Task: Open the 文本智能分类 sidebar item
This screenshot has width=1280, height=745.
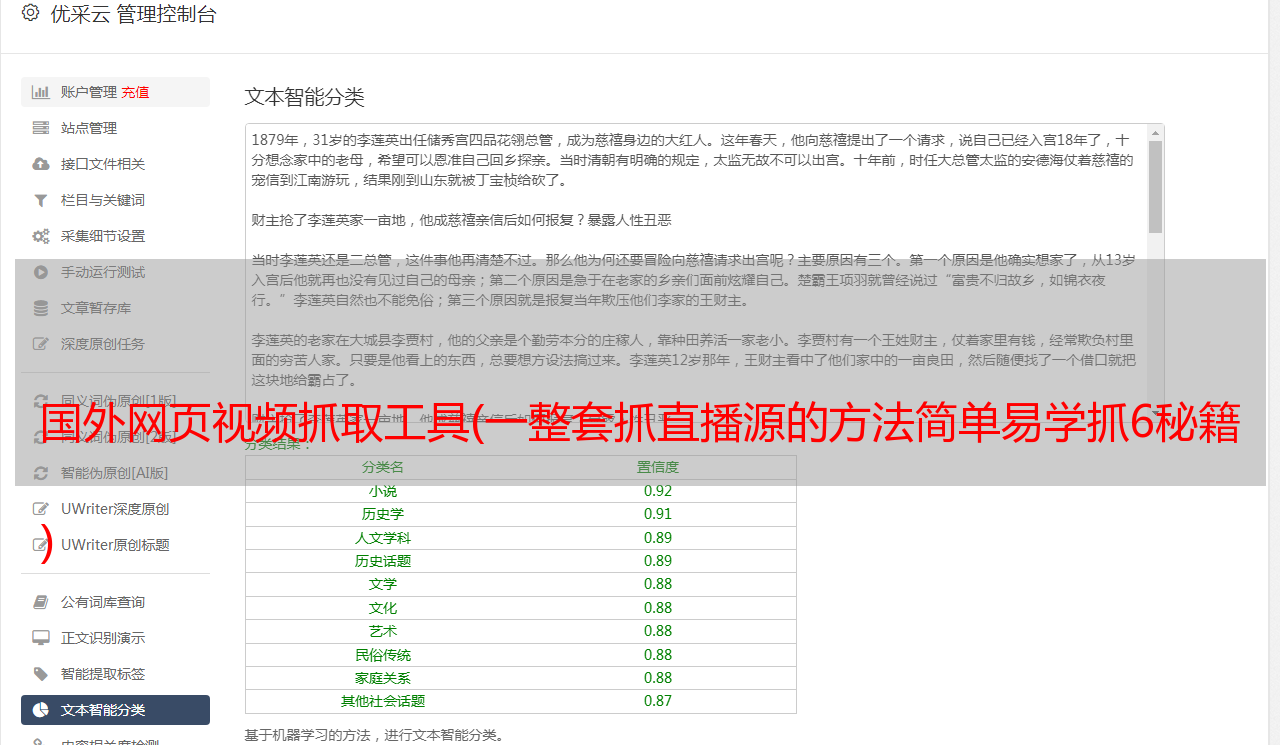Action: [x=115, y=710]
